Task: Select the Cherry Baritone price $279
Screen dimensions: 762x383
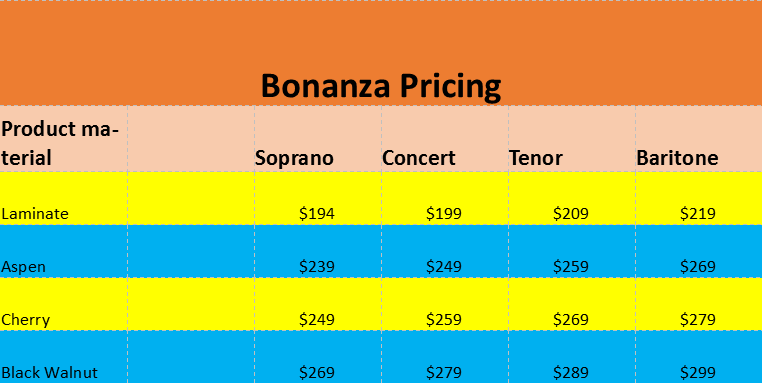Action: (699, 304)
